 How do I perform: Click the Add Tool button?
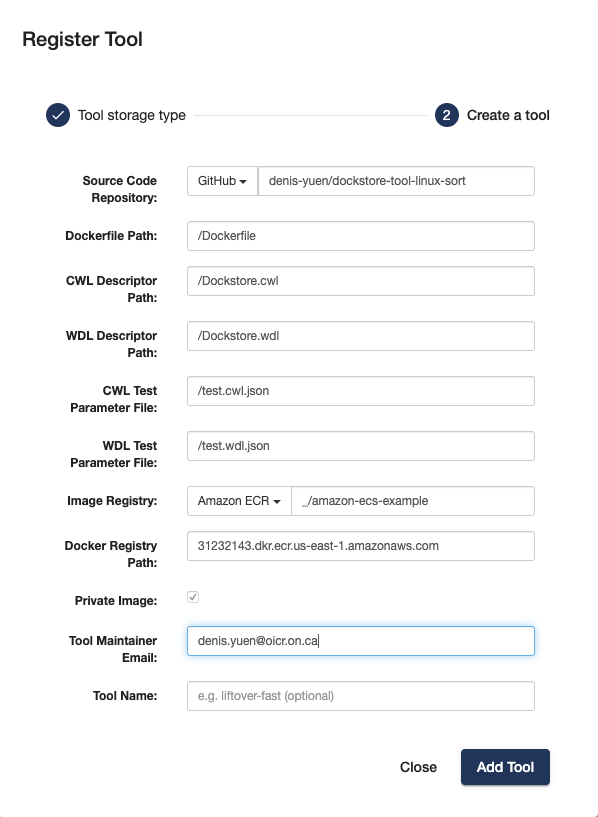point(505,766)
